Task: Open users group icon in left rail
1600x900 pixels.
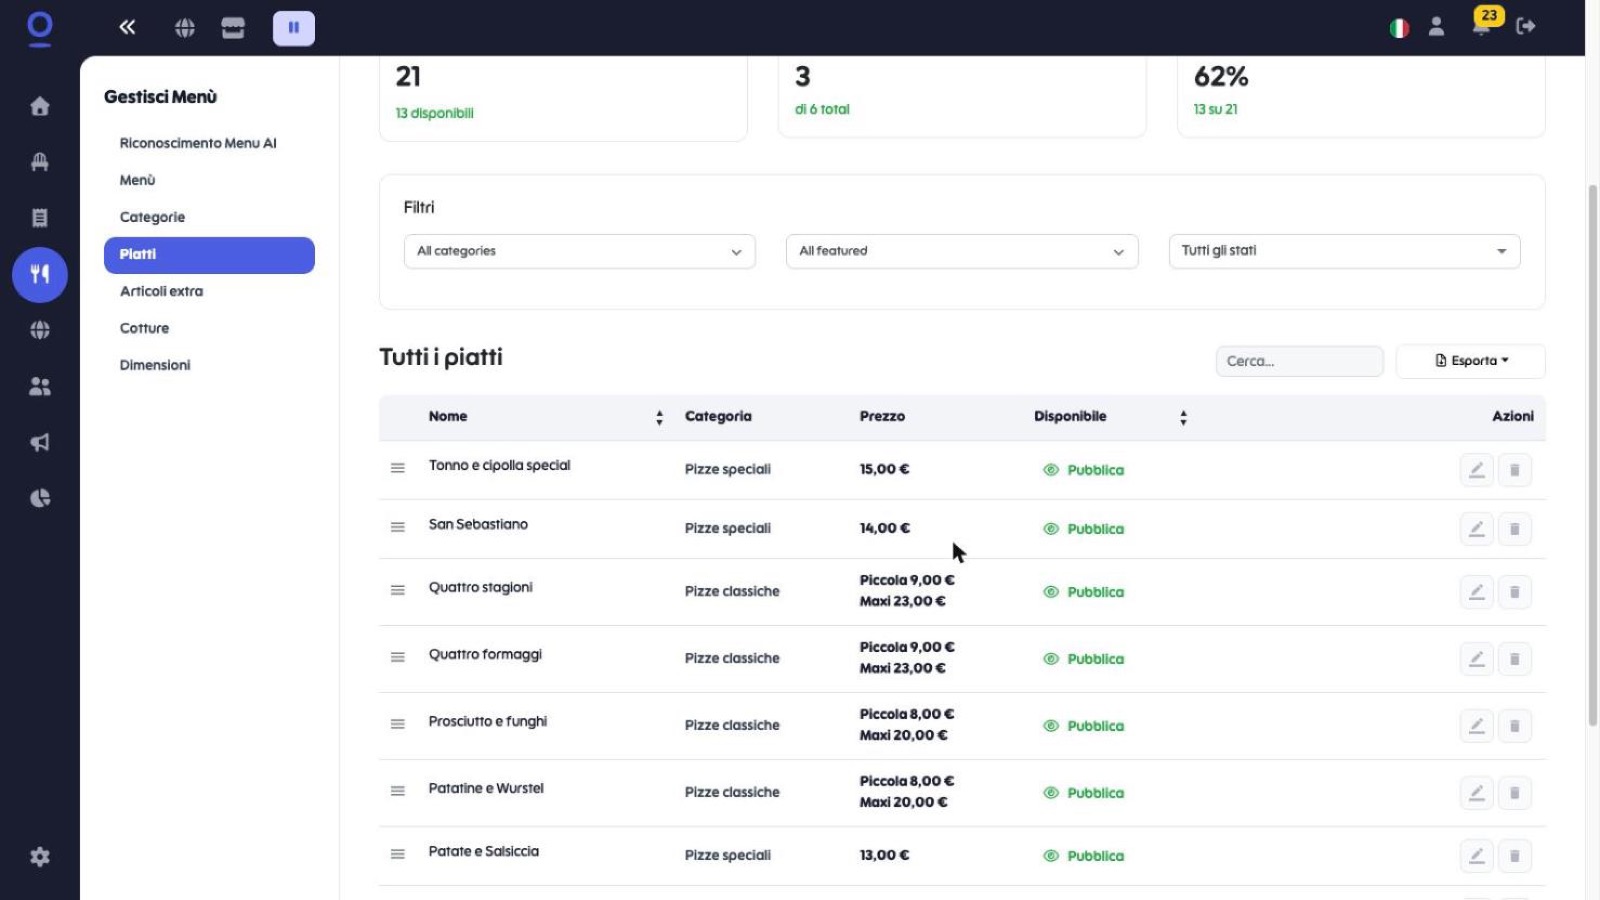Action: point(40,386)
